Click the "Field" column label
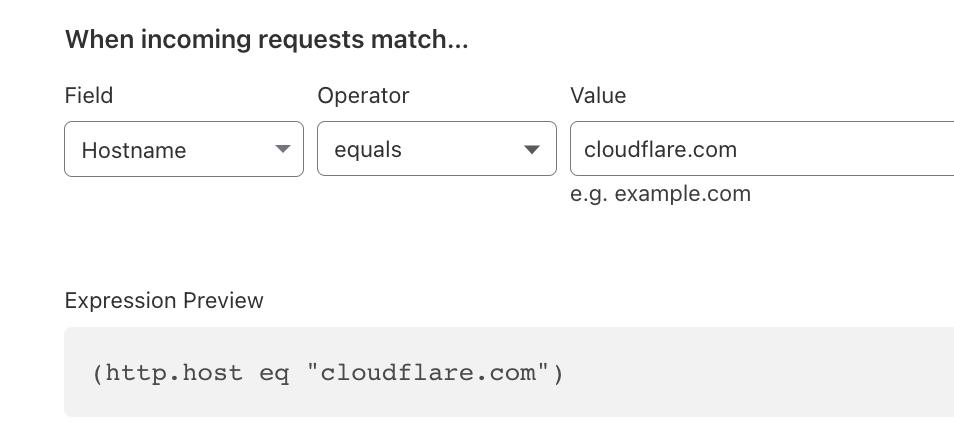The image size is (954, 444). pyautogui.click(x=89, y=96)
